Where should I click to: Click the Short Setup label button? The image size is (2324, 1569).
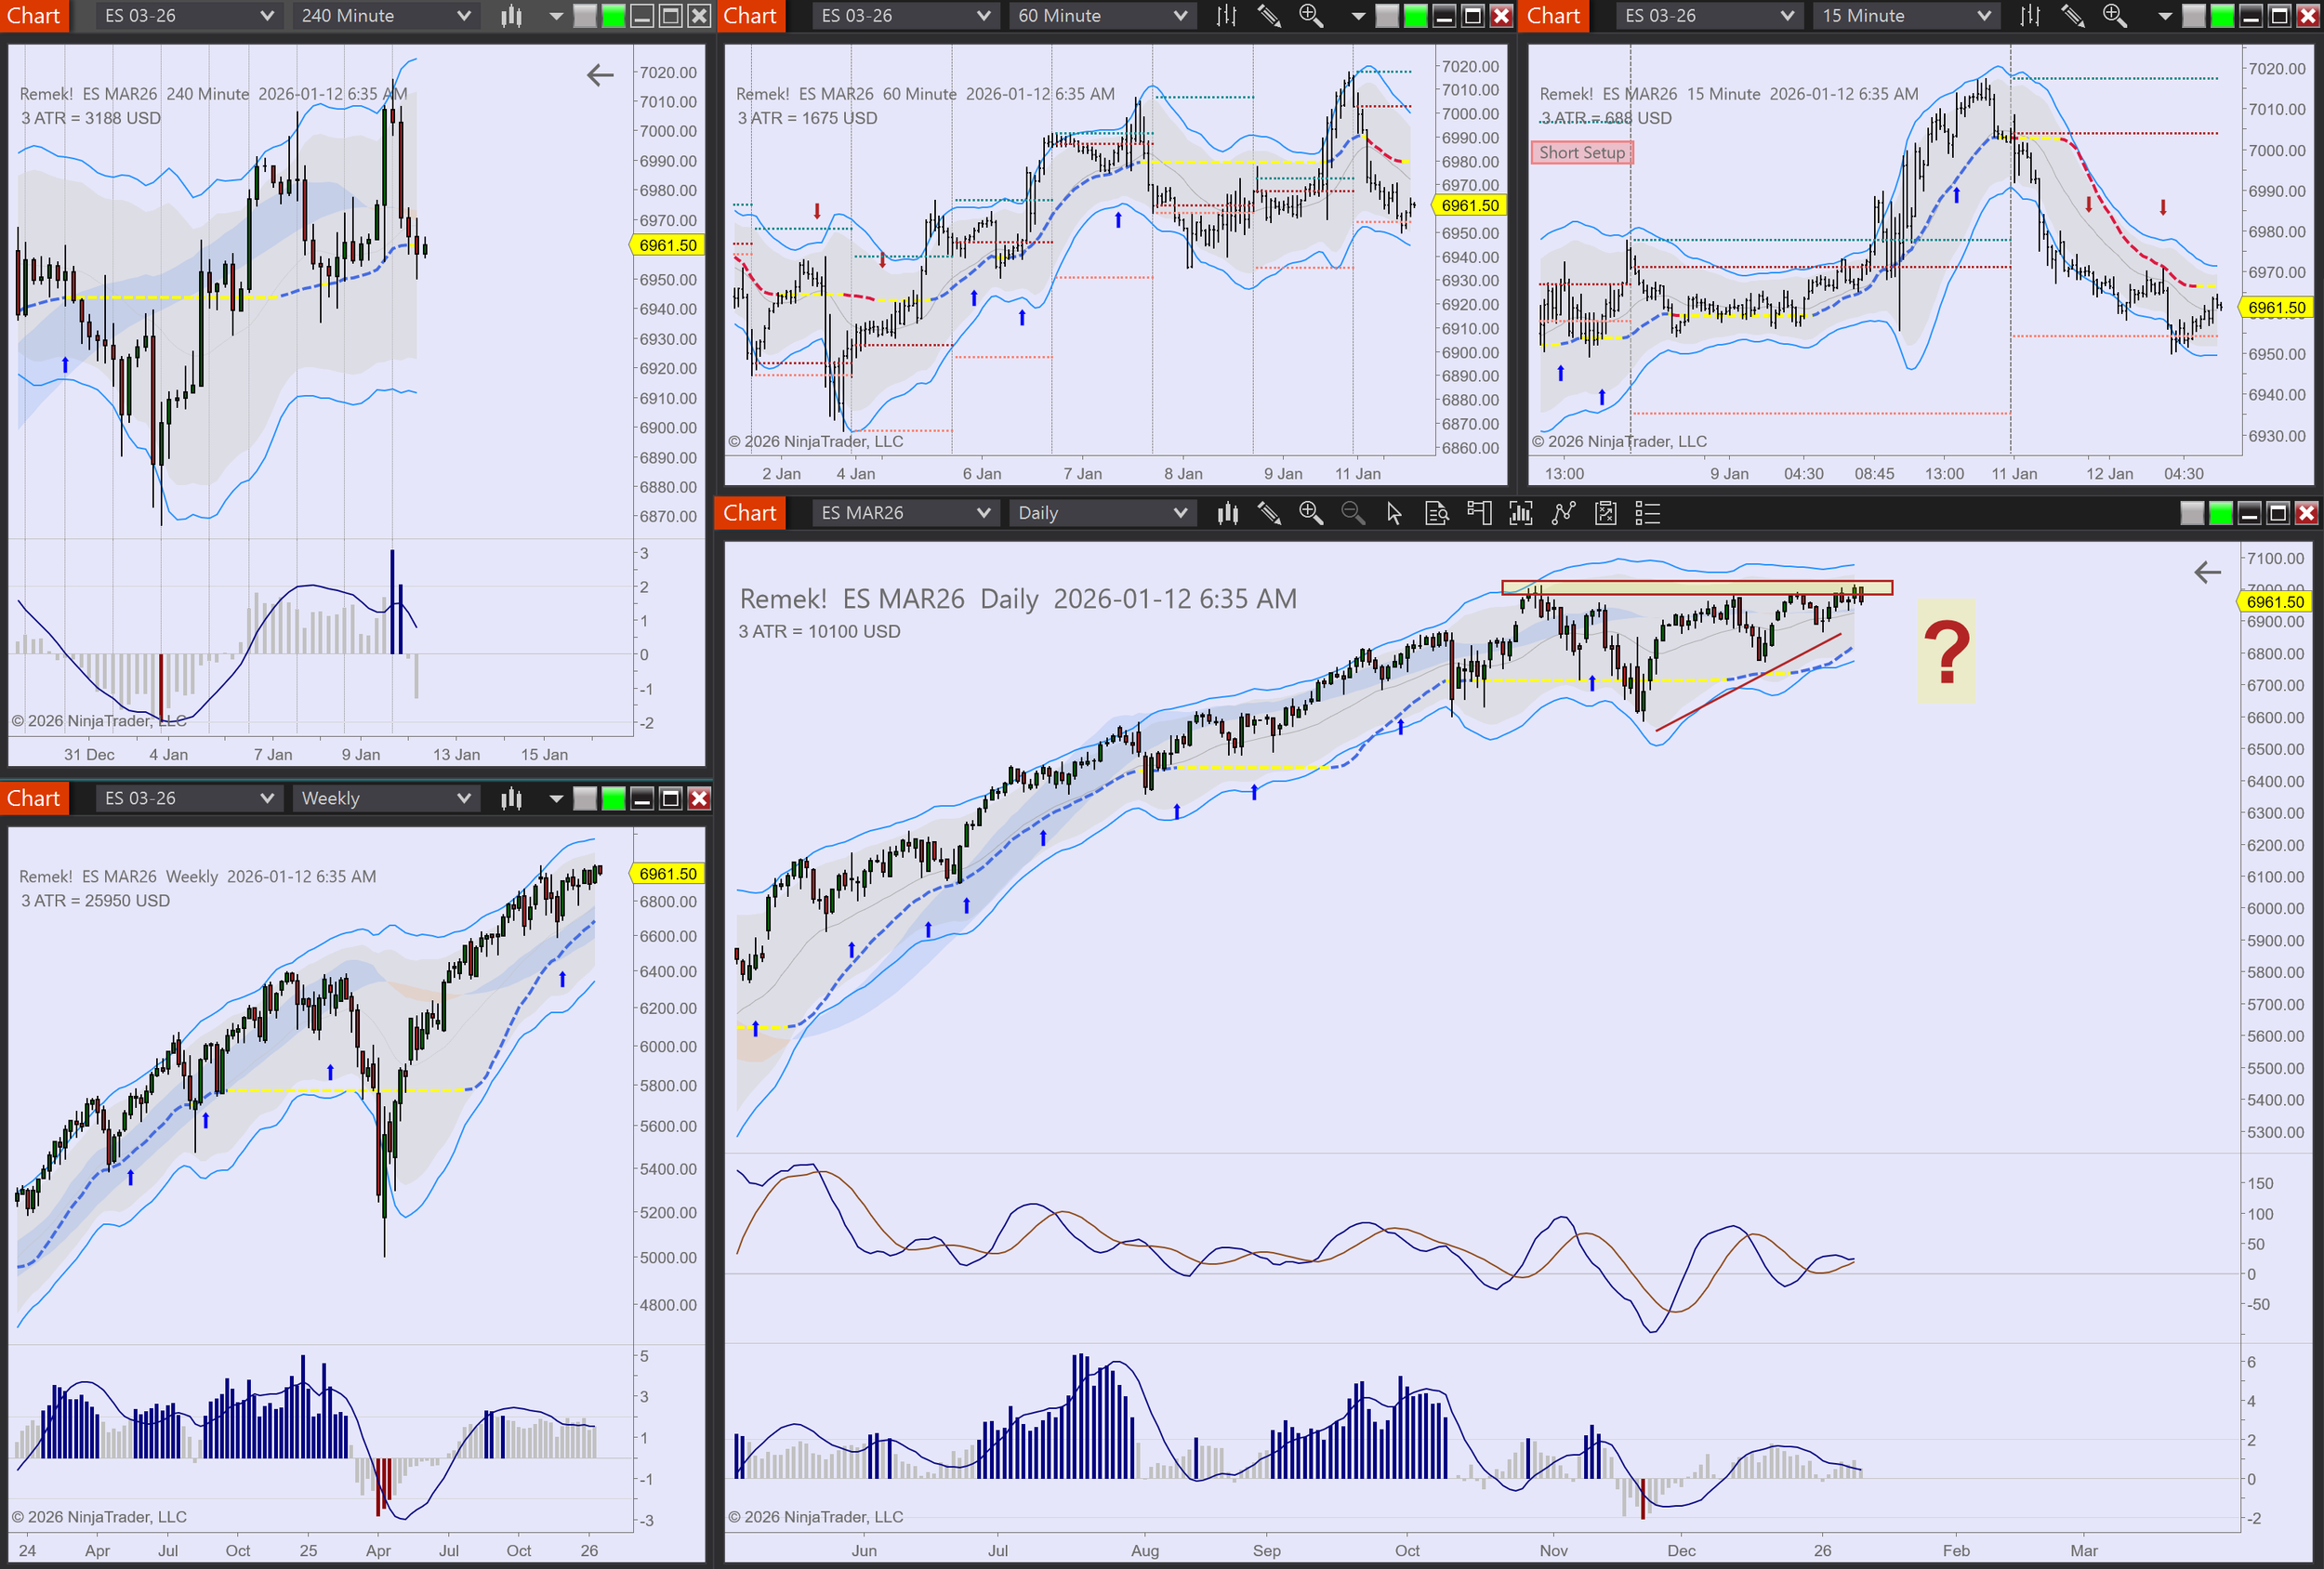point(1581,152)
